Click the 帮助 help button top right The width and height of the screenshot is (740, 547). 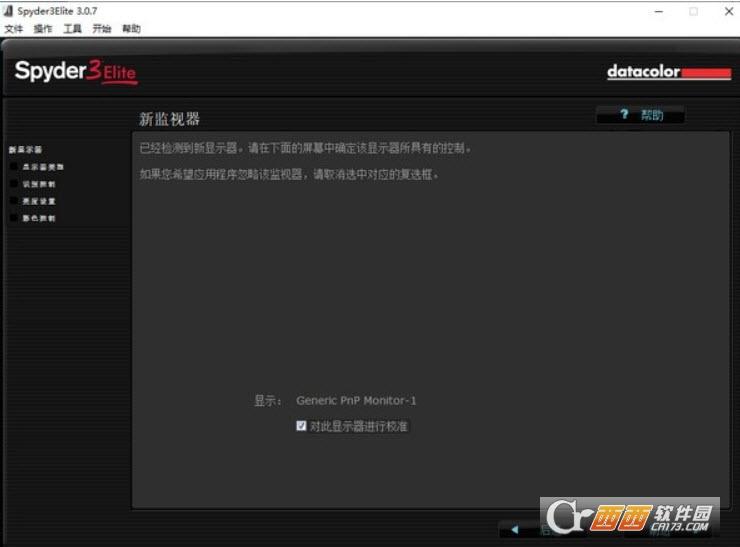click(x=640, y=115)
